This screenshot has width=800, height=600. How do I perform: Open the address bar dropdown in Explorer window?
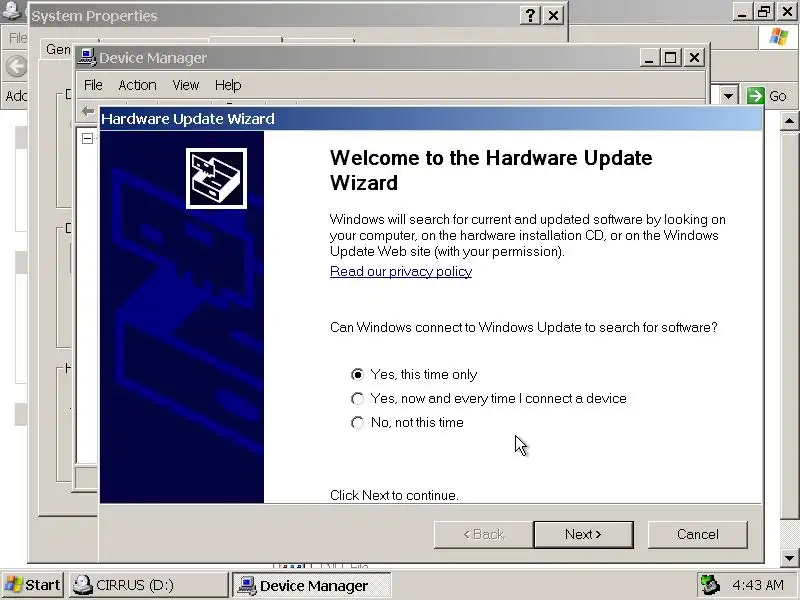pos(728,95)
